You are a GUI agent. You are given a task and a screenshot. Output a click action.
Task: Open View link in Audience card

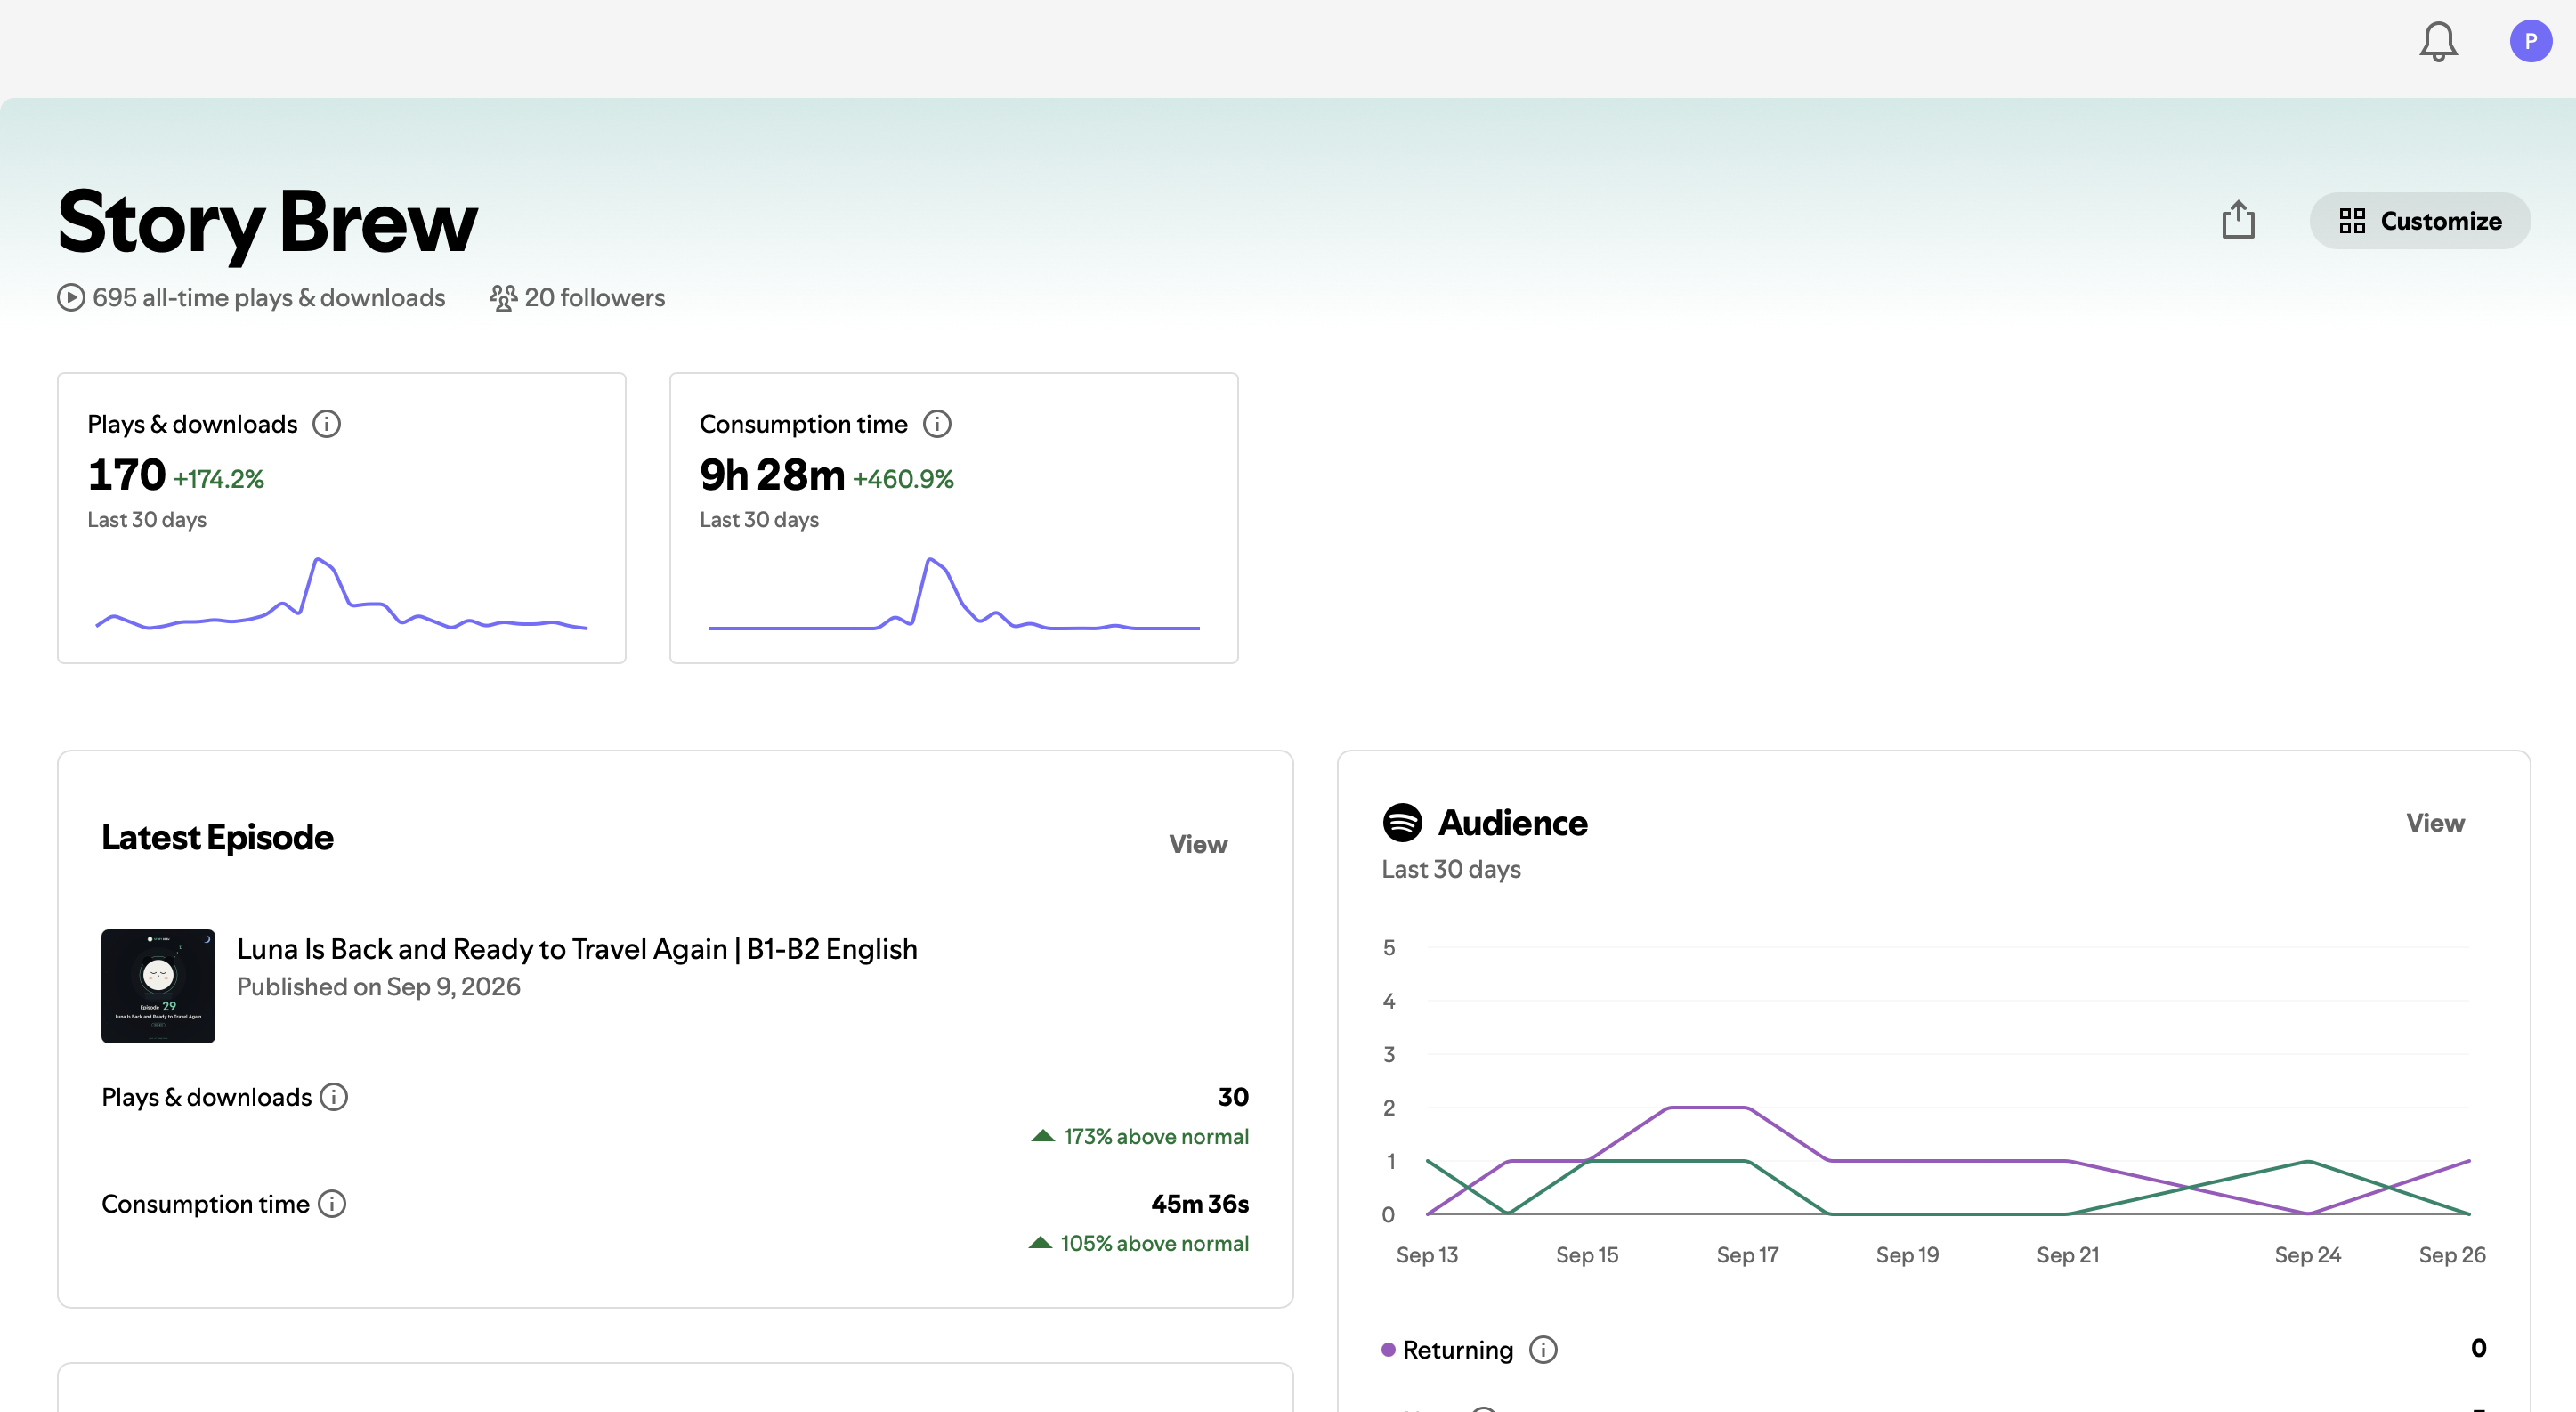2435,823
